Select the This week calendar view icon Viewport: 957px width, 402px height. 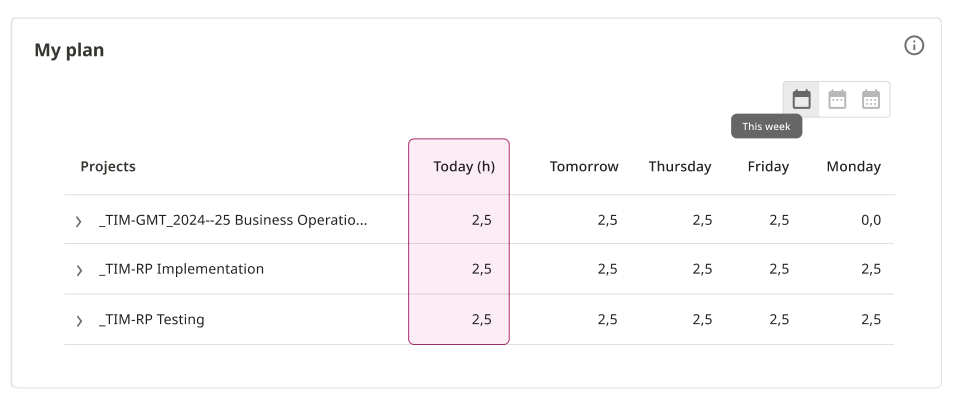pyautogui.click(x=801, y=99)
